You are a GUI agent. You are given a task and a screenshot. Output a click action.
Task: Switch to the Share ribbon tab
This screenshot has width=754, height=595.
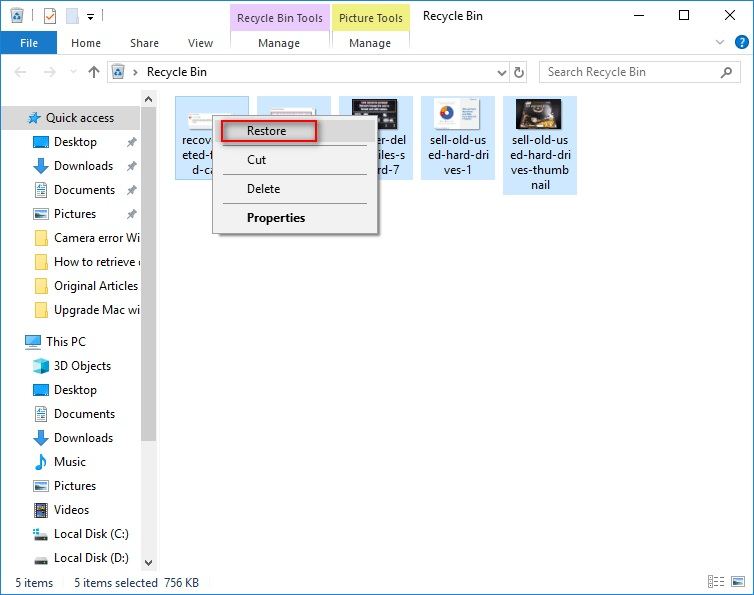(144, 43)
